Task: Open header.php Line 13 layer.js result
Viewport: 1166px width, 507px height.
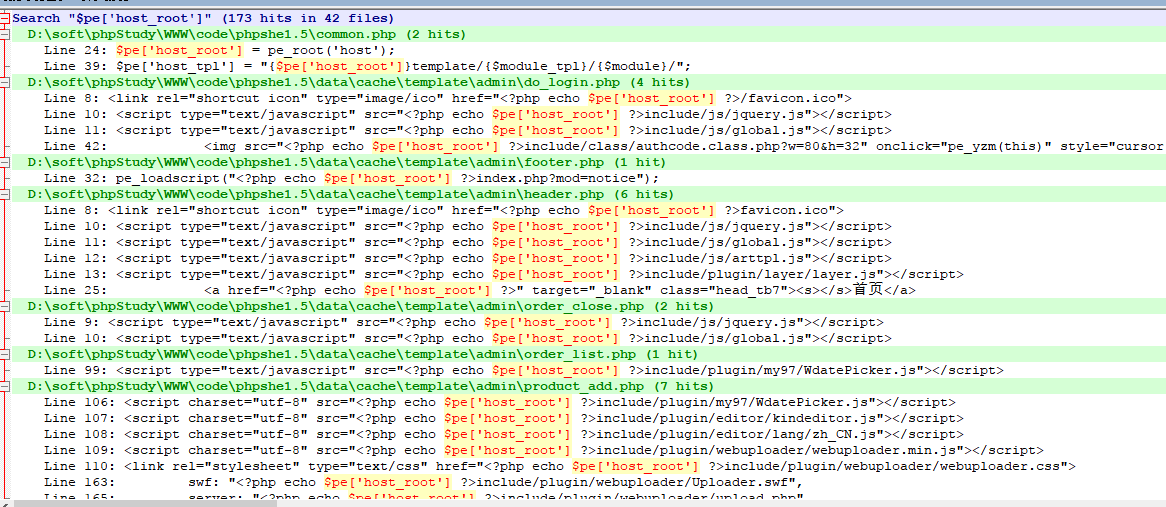Action: pos(503,274)
